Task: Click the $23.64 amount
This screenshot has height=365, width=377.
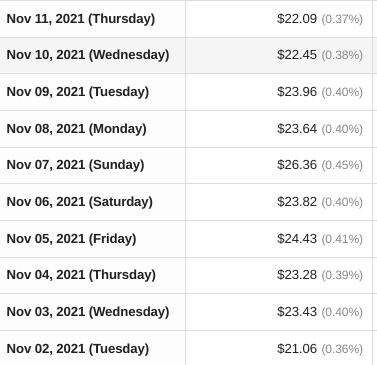Action: click(297, 129)
